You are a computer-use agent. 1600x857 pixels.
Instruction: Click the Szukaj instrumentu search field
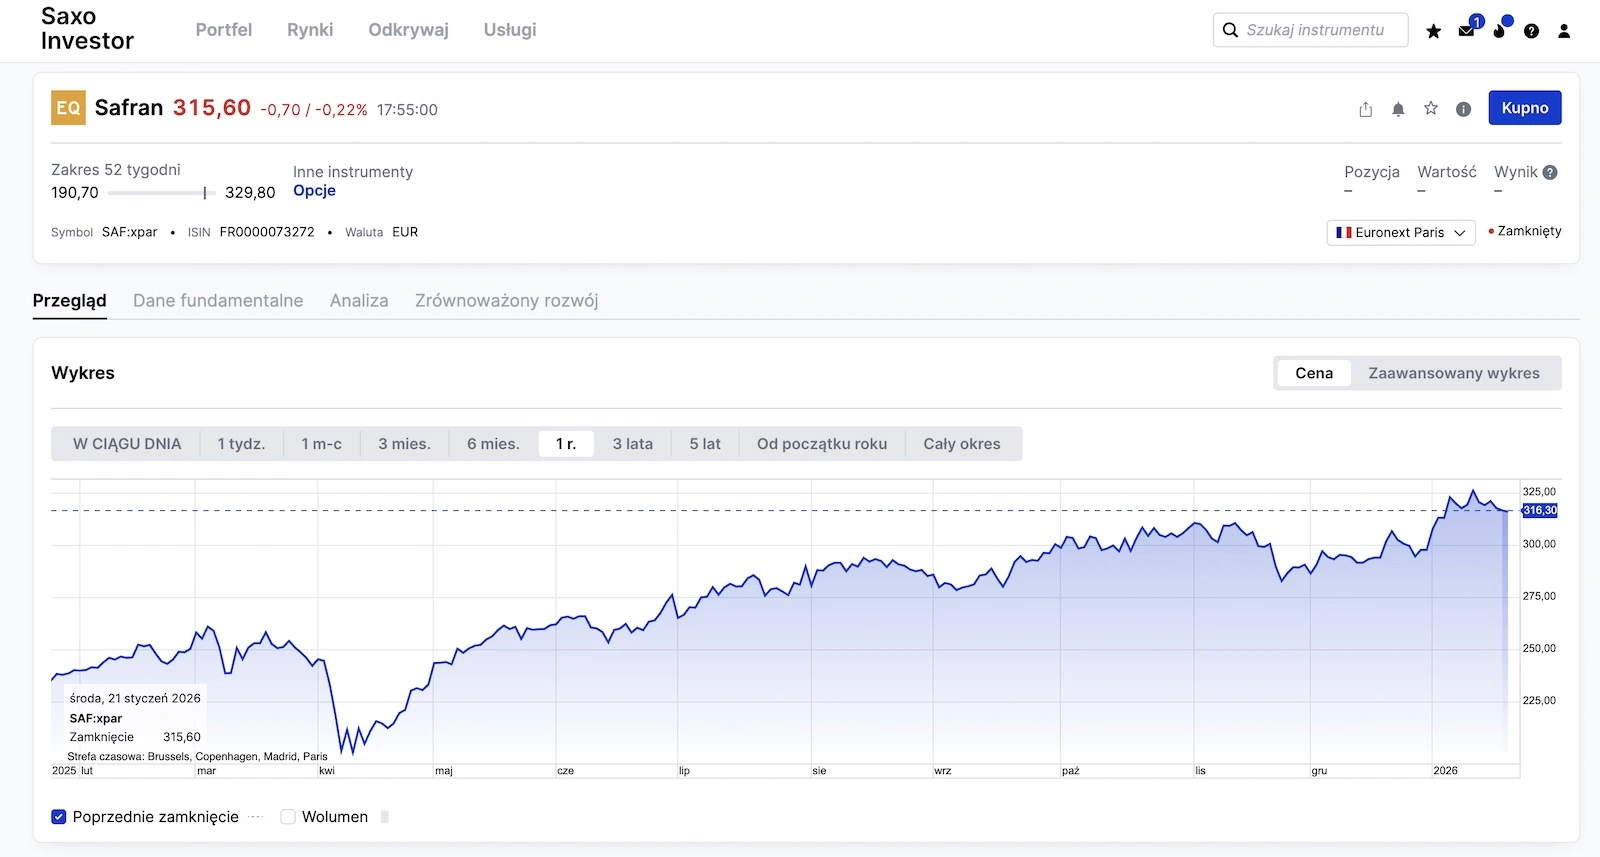[x=1315, y=30]
